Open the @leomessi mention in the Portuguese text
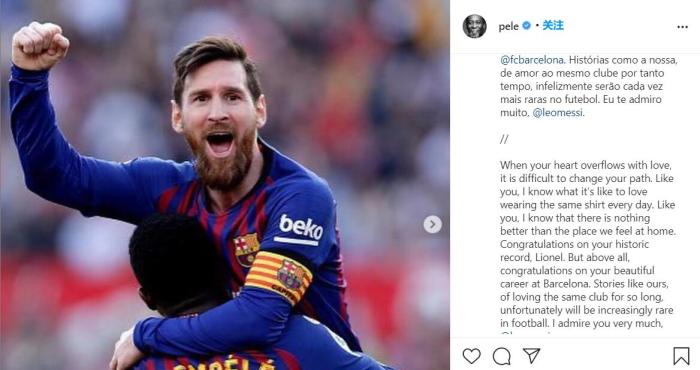 (x=558, y=112)
